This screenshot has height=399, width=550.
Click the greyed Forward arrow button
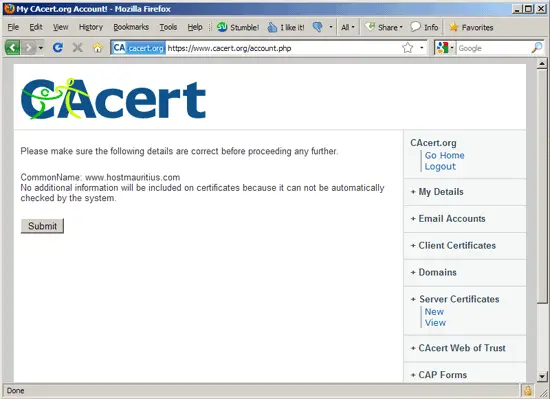[28, 48]
